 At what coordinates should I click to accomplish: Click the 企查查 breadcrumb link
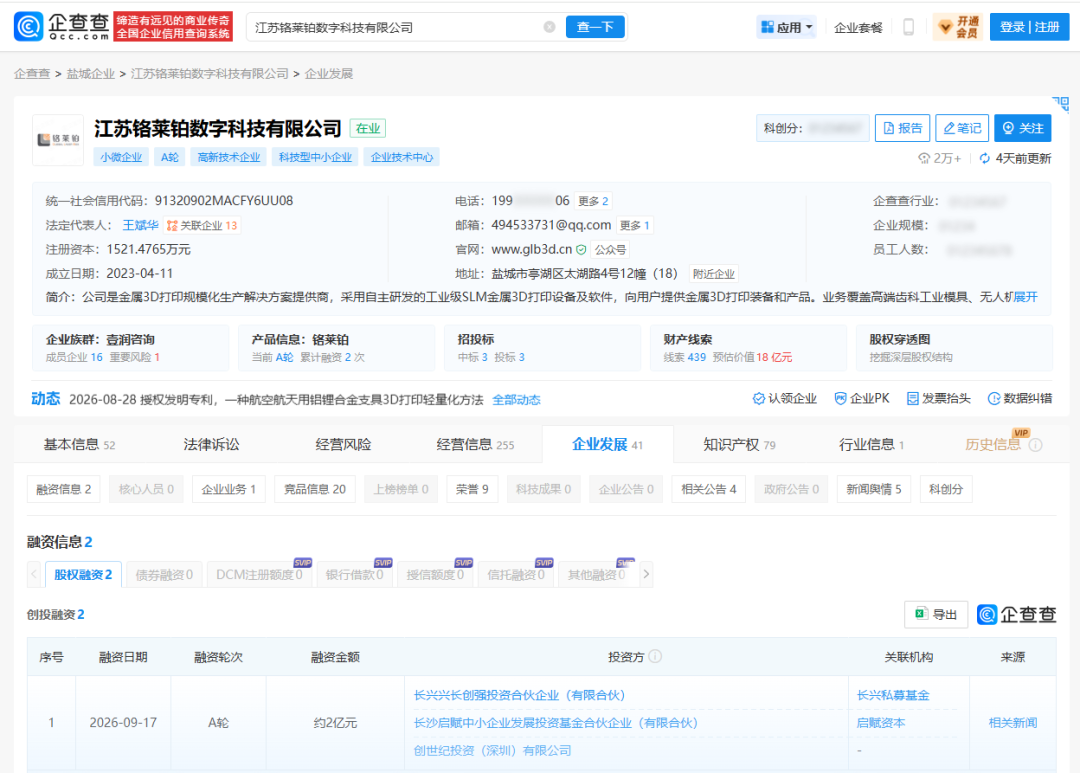coord(32,74)
